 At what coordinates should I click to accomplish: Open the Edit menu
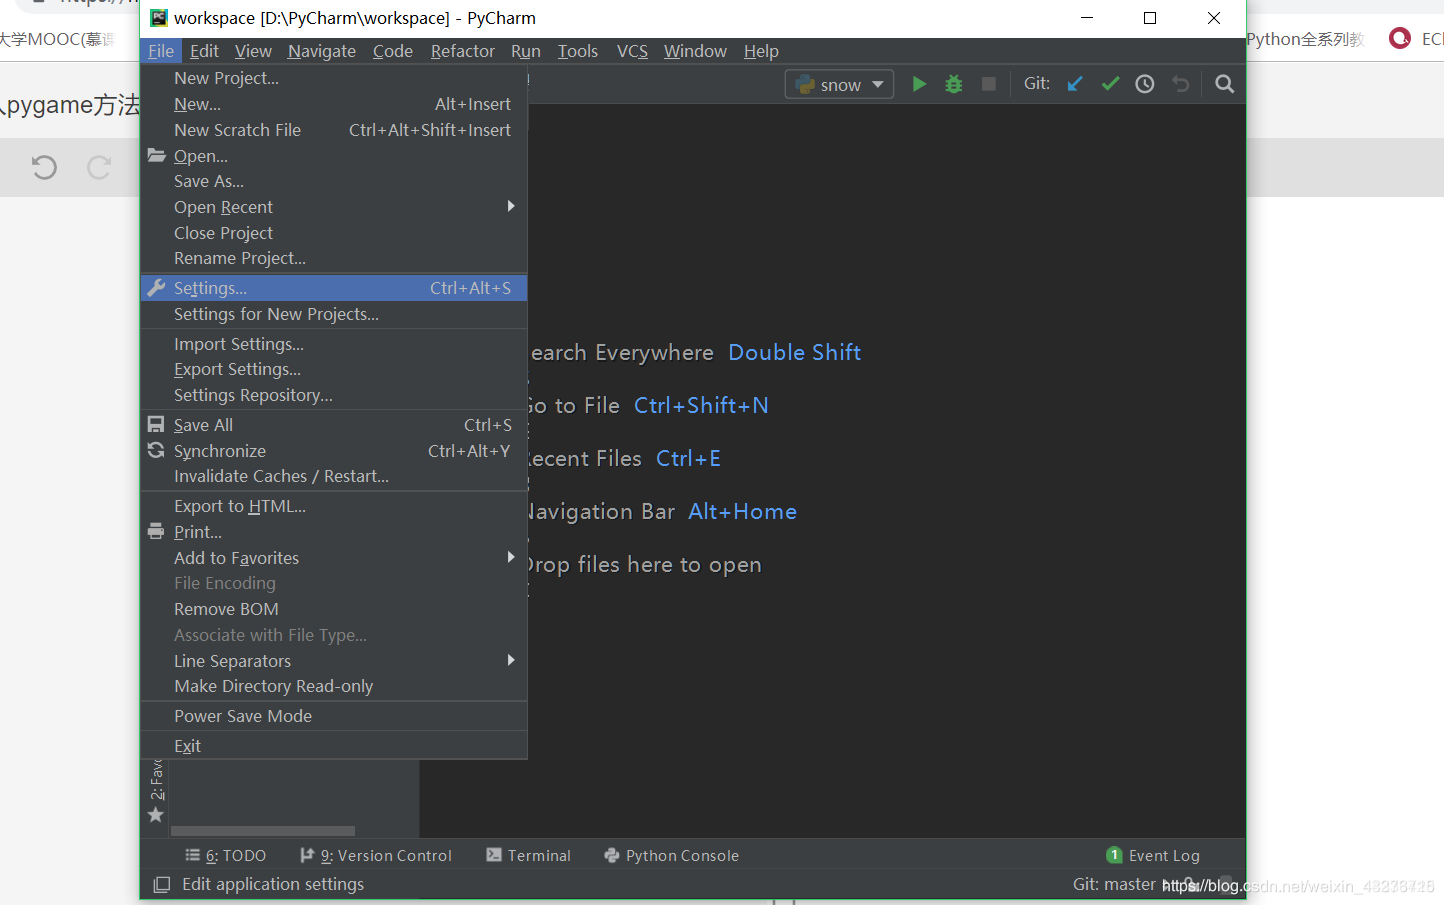tap(204, 51)
